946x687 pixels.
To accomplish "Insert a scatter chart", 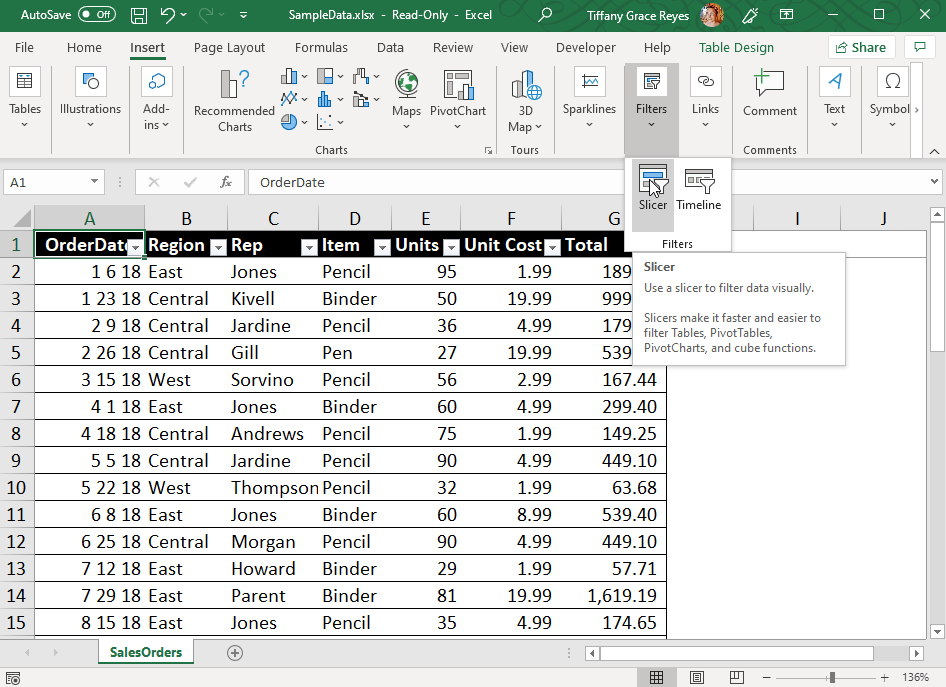I will pos(324,122).
